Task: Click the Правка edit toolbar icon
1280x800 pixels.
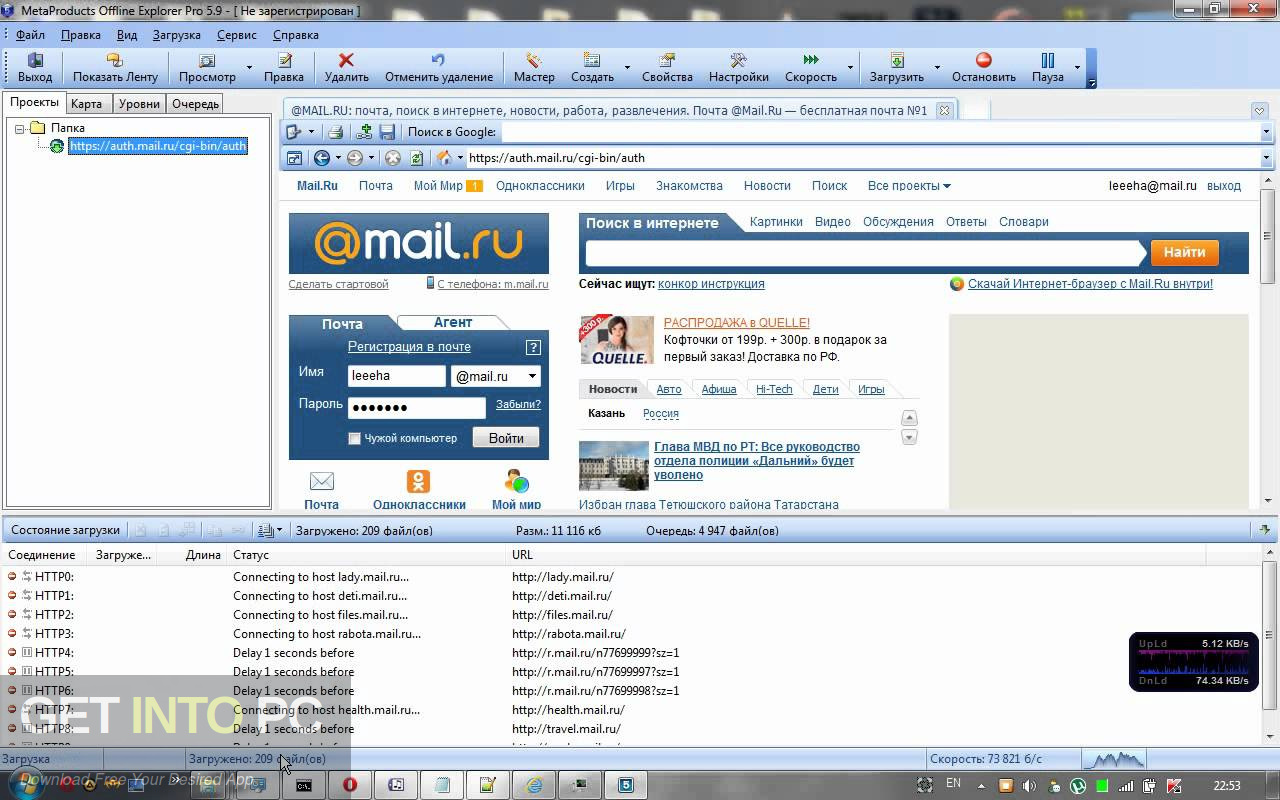Action: tap(284, 68)
